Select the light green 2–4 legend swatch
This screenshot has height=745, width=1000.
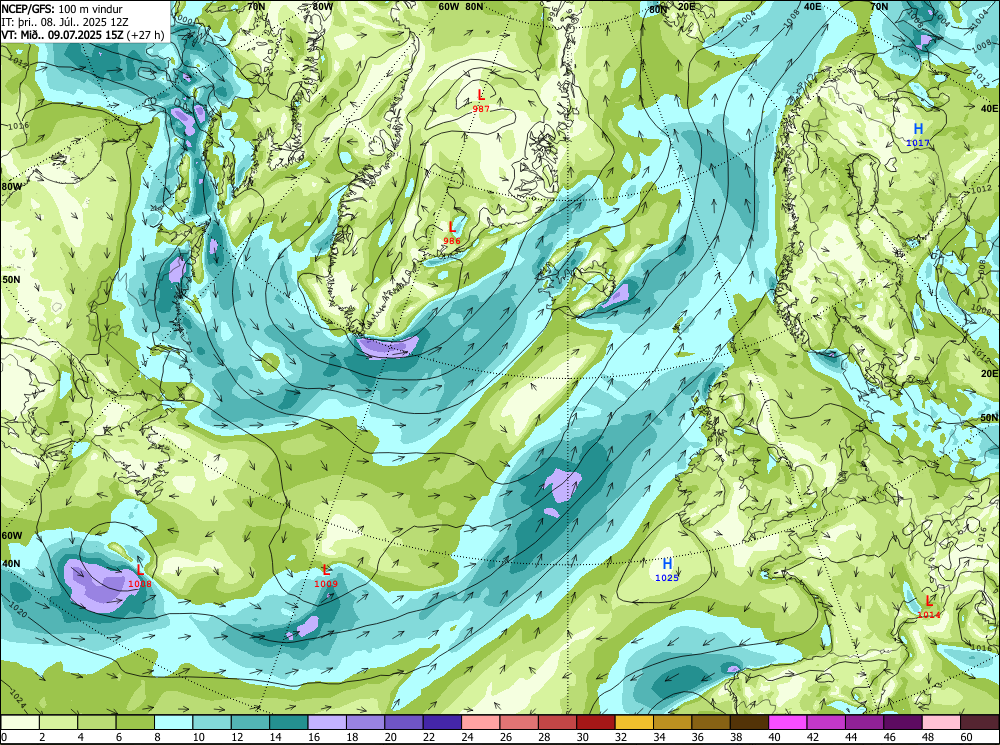pyautogui.click(x=59, y=722)
